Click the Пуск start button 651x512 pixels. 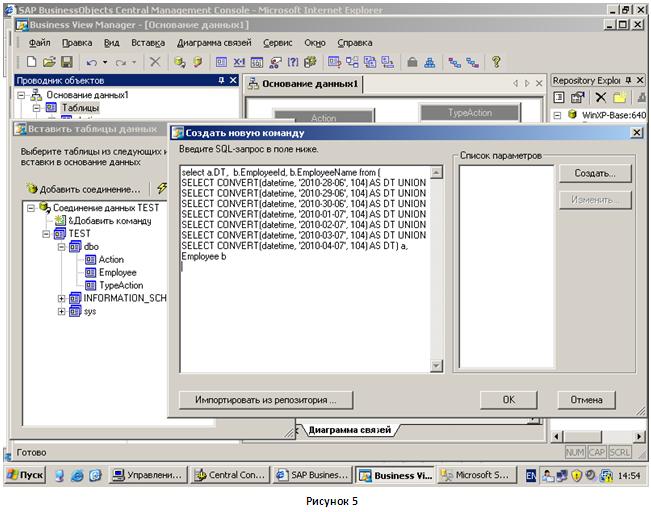click(25, 475)
